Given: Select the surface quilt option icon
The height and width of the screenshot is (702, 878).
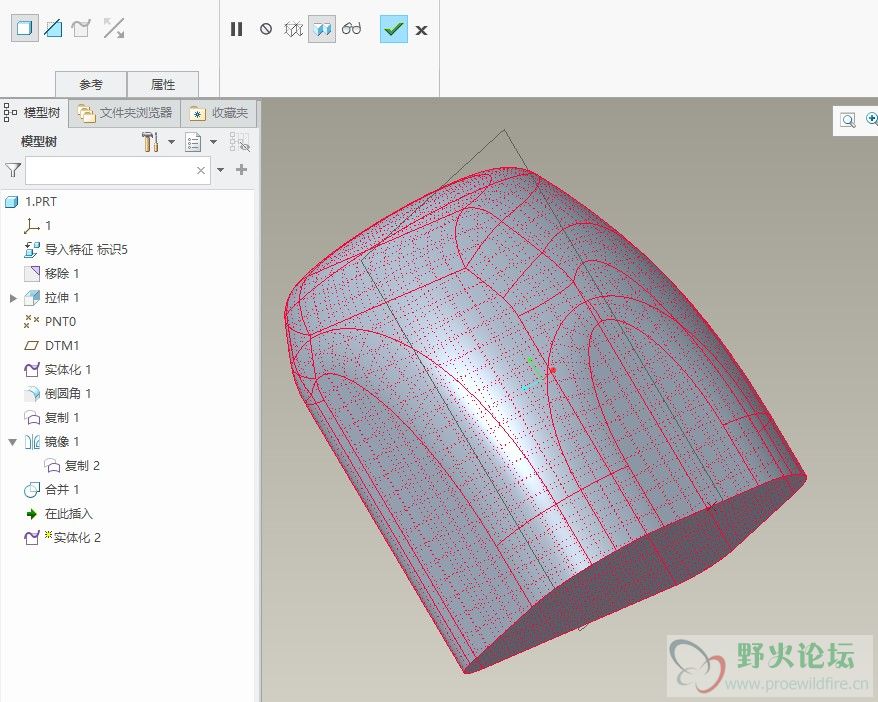Looking at the screenshot, I should pyautogui.click(x=53, y=28).
